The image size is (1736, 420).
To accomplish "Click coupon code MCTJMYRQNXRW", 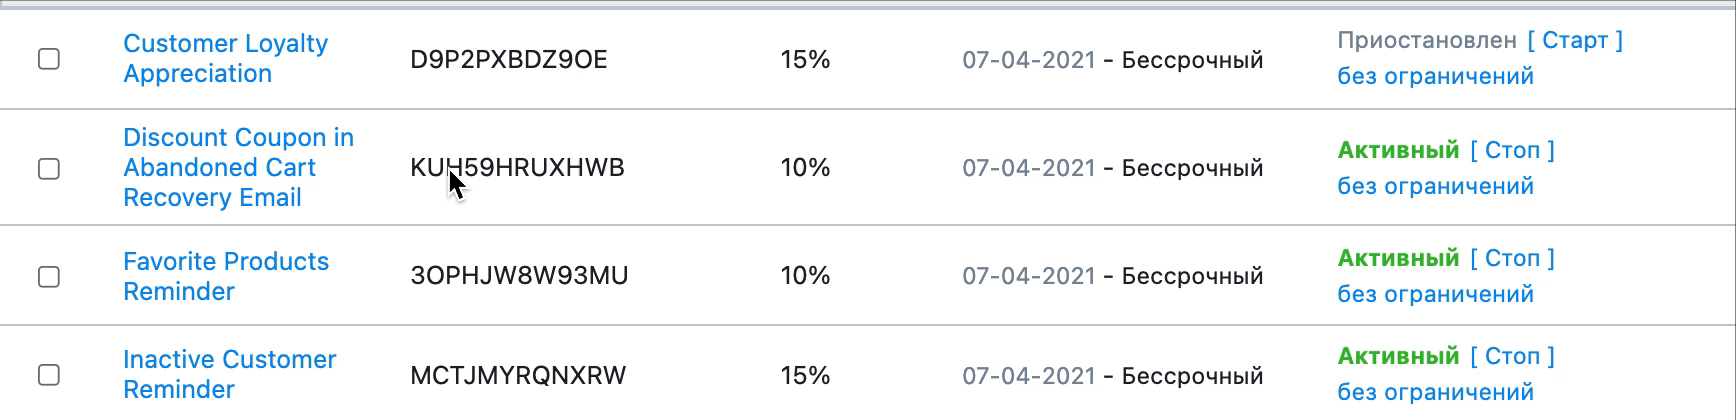I will pos(518,376).
